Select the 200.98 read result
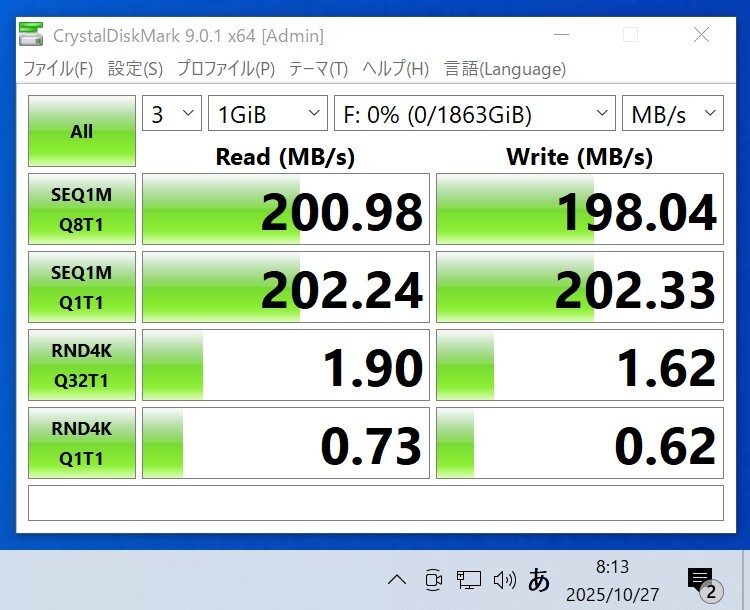The height and width of the screenshot is (610, 750). [286, 209]
